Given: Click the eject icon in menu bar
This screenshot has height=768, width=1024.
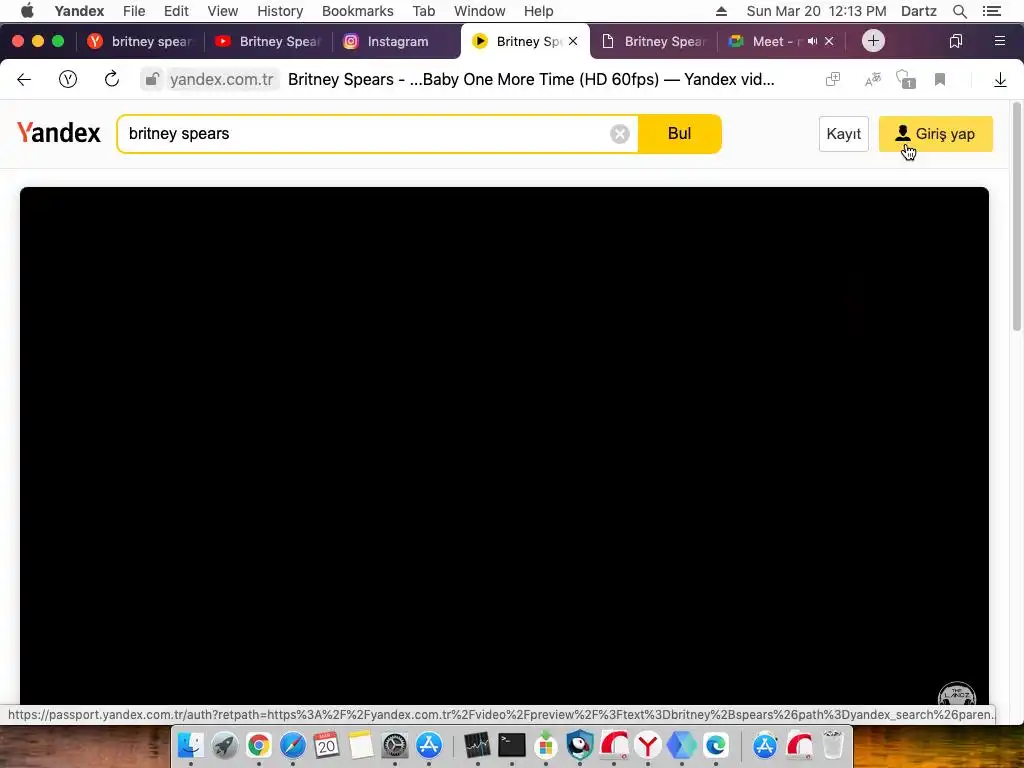Looking at the screenshot, I should pyautogui.click(x=721, y=11).
